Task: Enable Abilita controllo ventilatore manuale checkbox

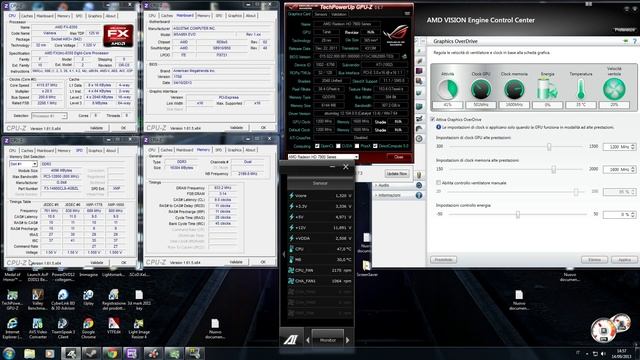Action: click(438, 183)
